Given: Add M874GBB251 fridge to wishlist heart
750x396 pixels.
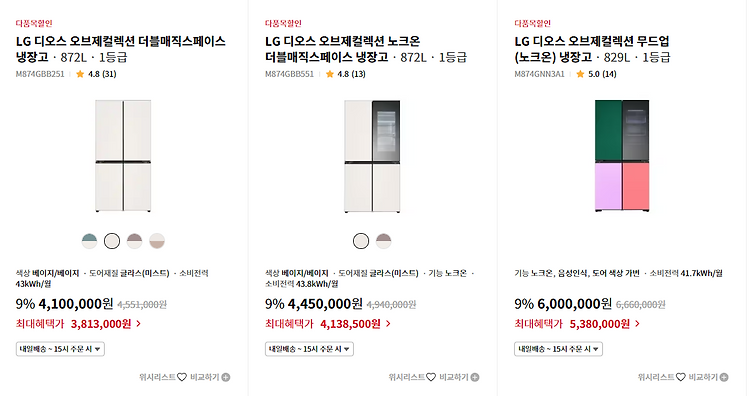Looking at the screenshot, I should 182,377.
